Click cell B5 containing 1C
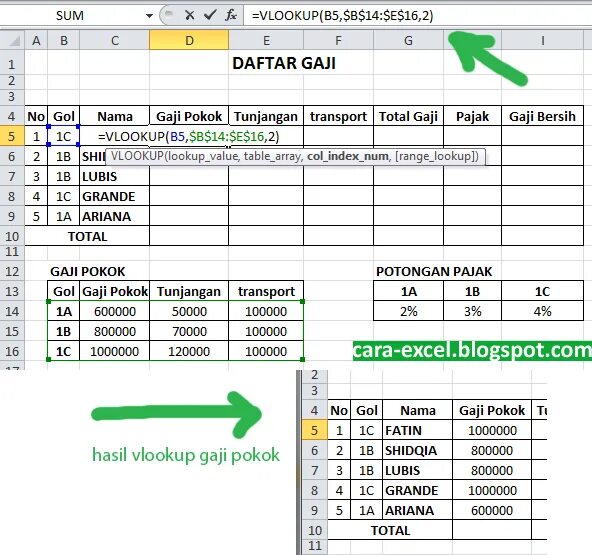592x555 pixels. (x=63, y=136)
